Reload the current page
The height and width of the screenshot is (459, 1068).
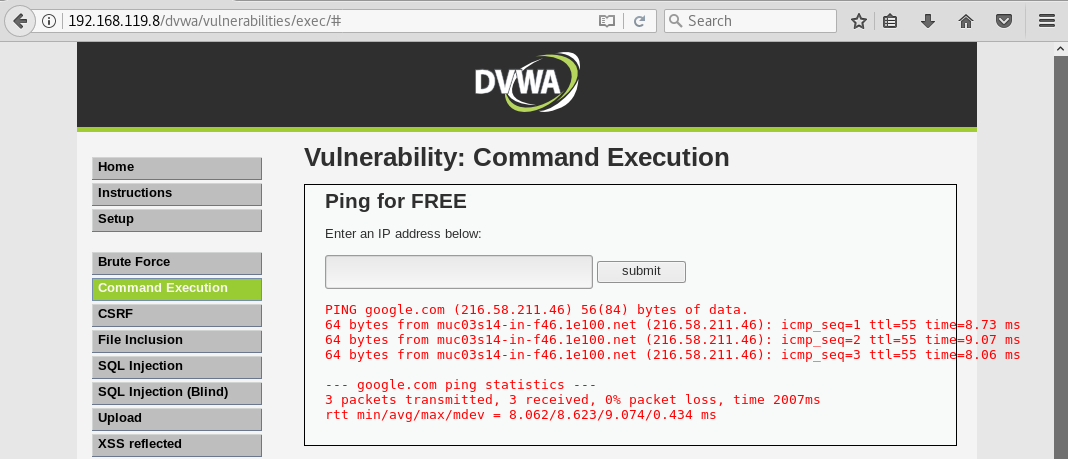pyautogui.click(x=638, y=21)
